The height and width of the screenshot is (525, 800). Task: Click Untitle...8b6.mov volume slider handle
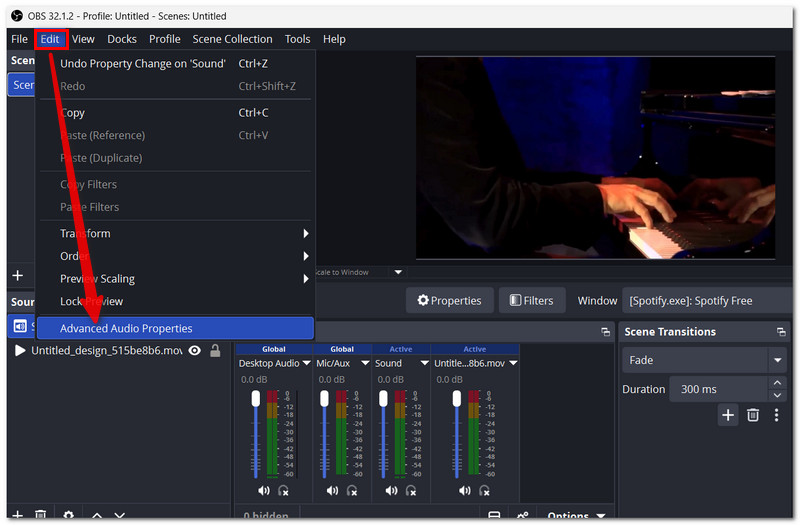457,398
